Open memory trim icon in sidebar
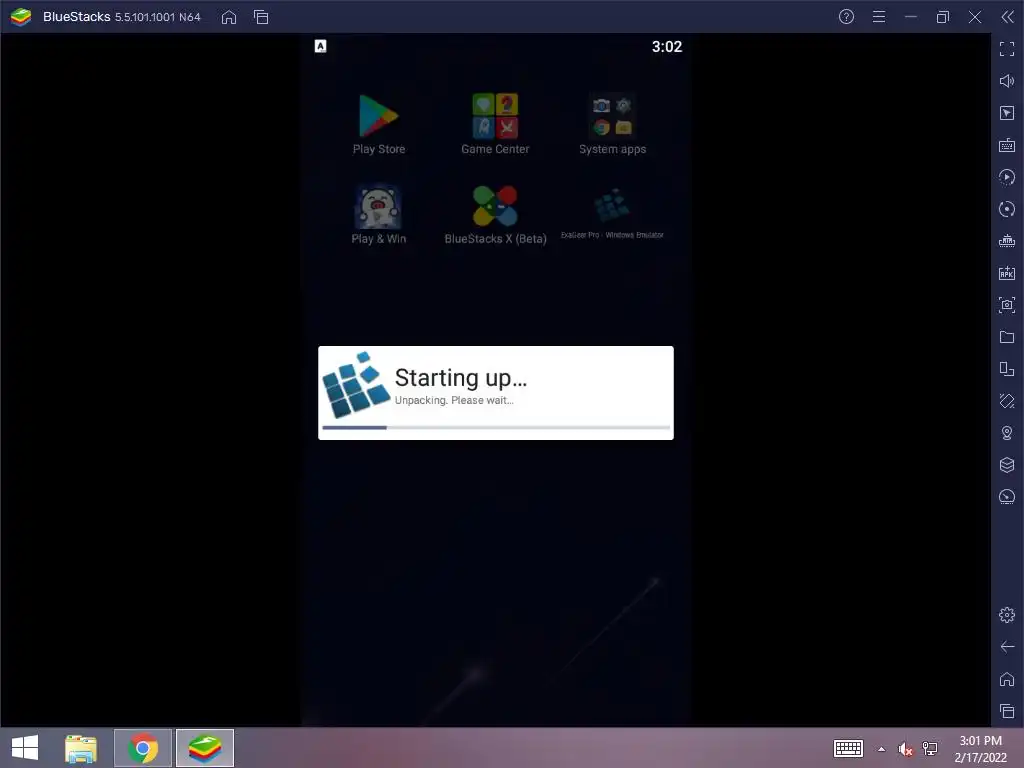This screenshot has height=768, width=1024. [x=1007, y=241]
